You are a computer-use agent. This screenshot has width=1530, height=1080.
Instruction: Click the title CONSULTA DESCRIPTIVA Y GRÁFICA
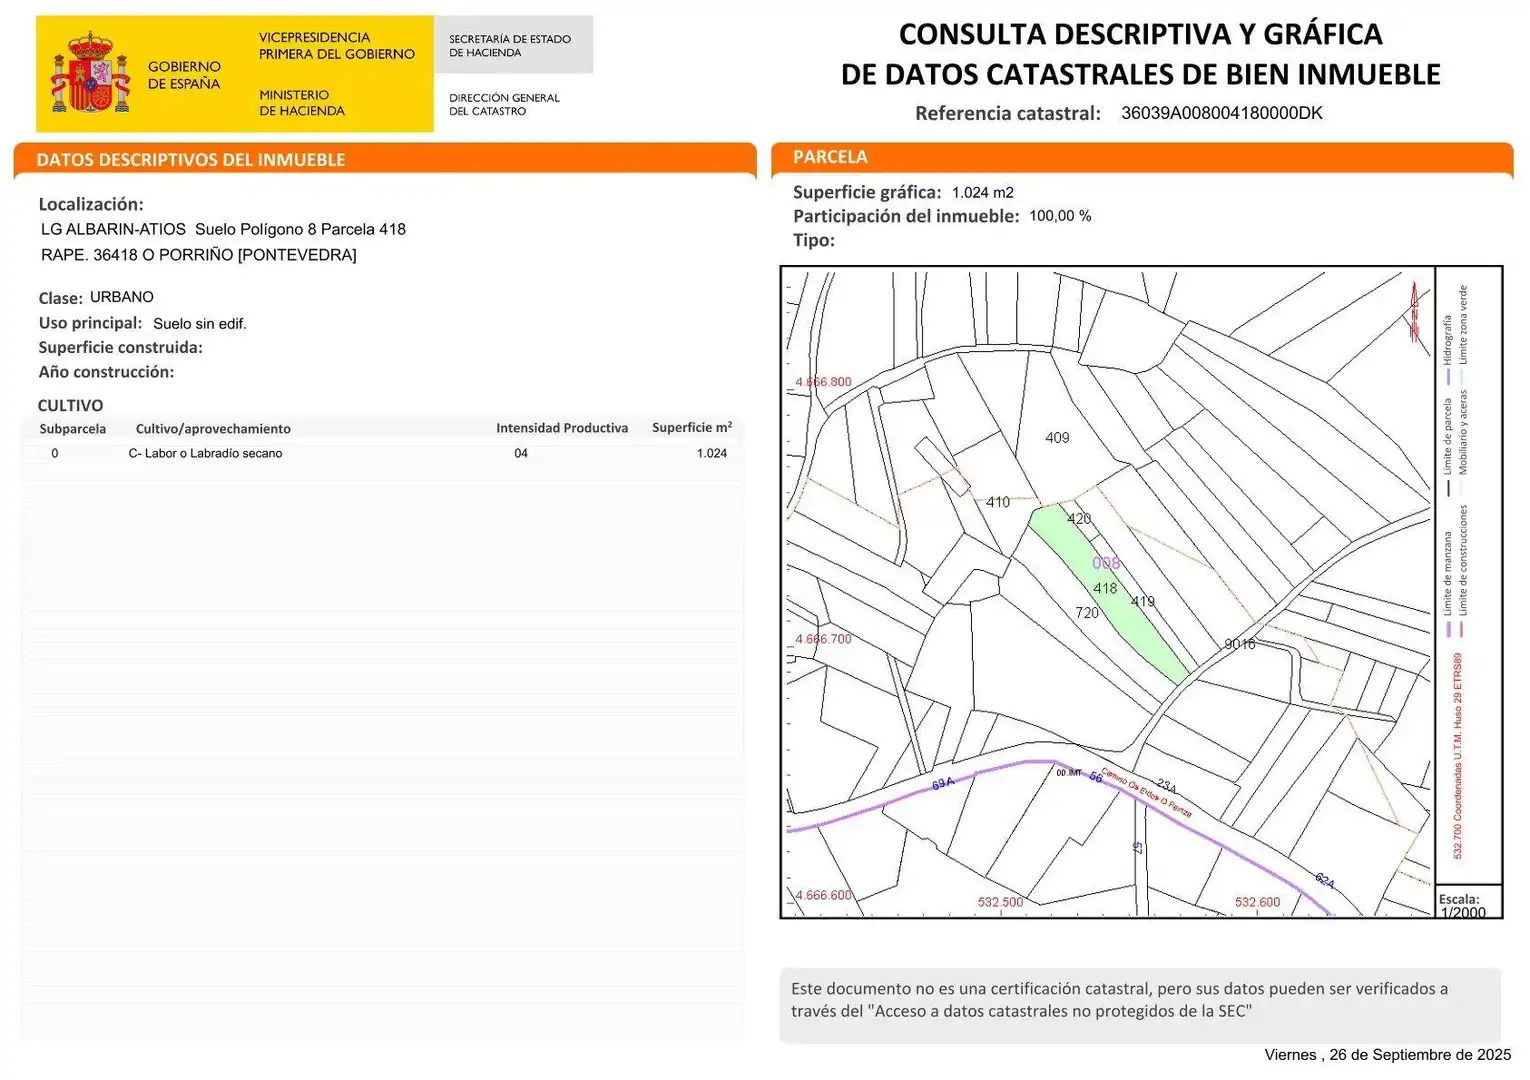[x=1140, y=33]
